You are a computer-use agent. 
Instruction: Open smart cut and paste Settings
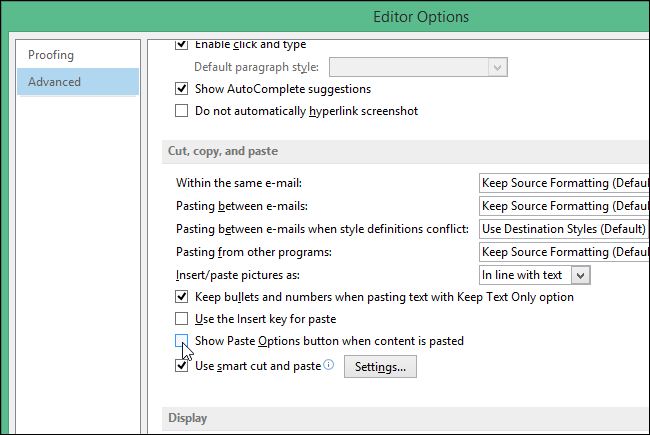click(380, 367)
